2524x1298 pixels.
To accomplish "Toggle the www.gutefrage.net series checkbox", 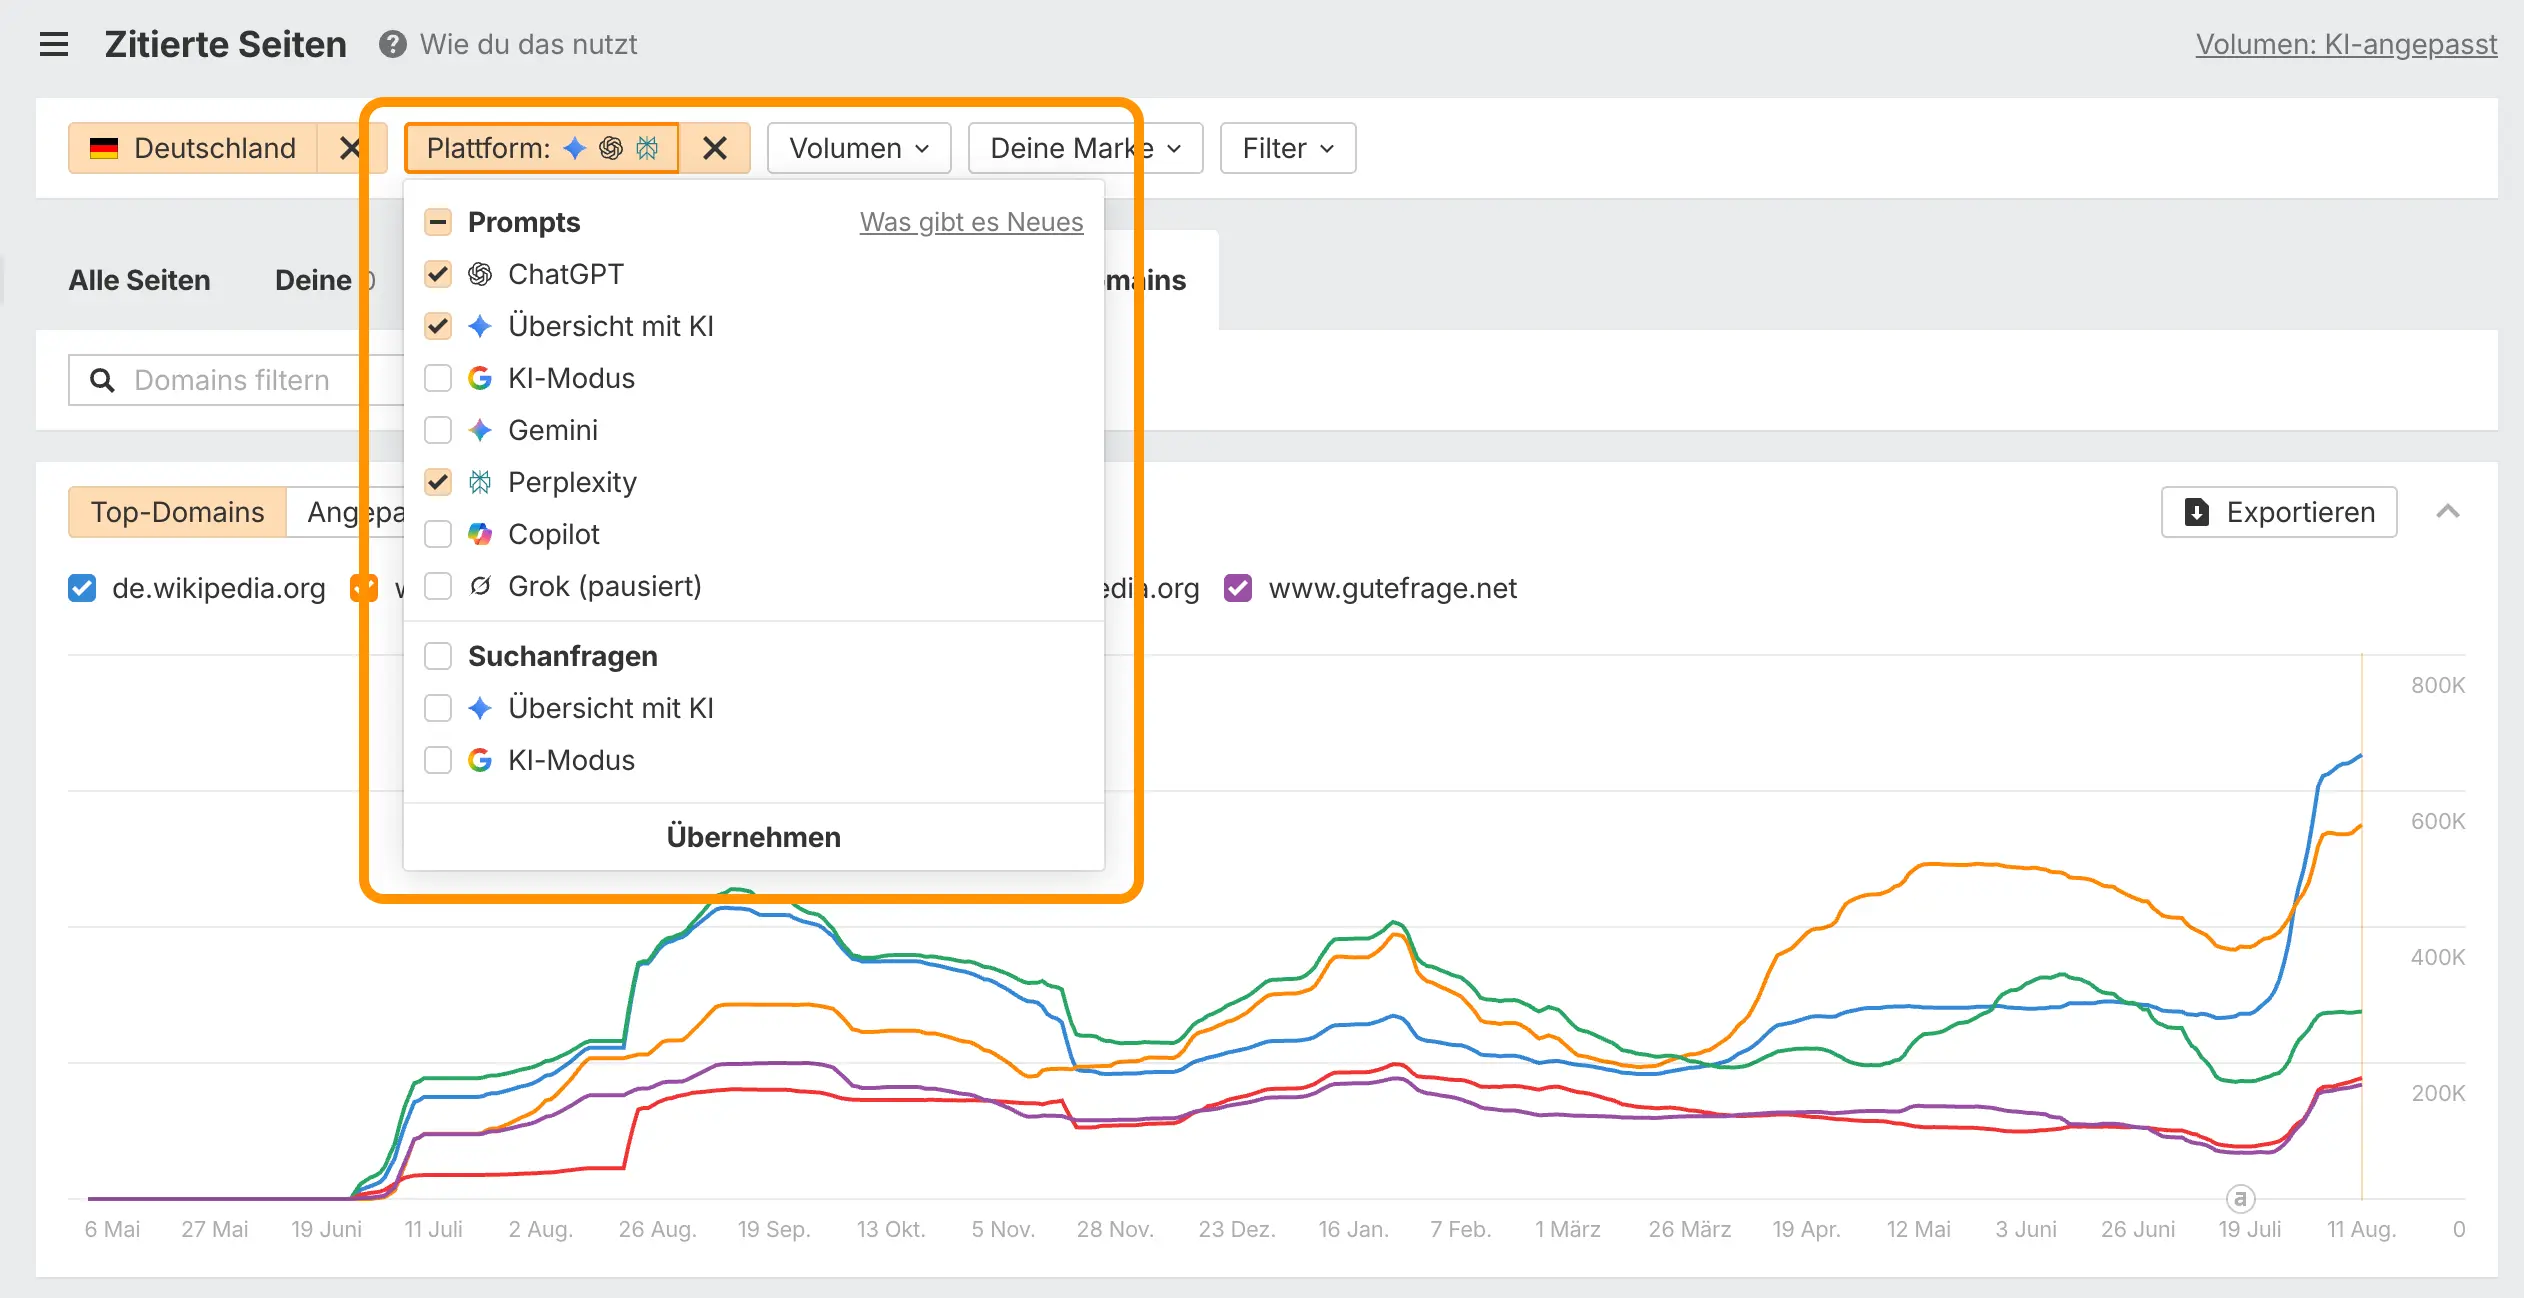I will [x=1238, y=588].
